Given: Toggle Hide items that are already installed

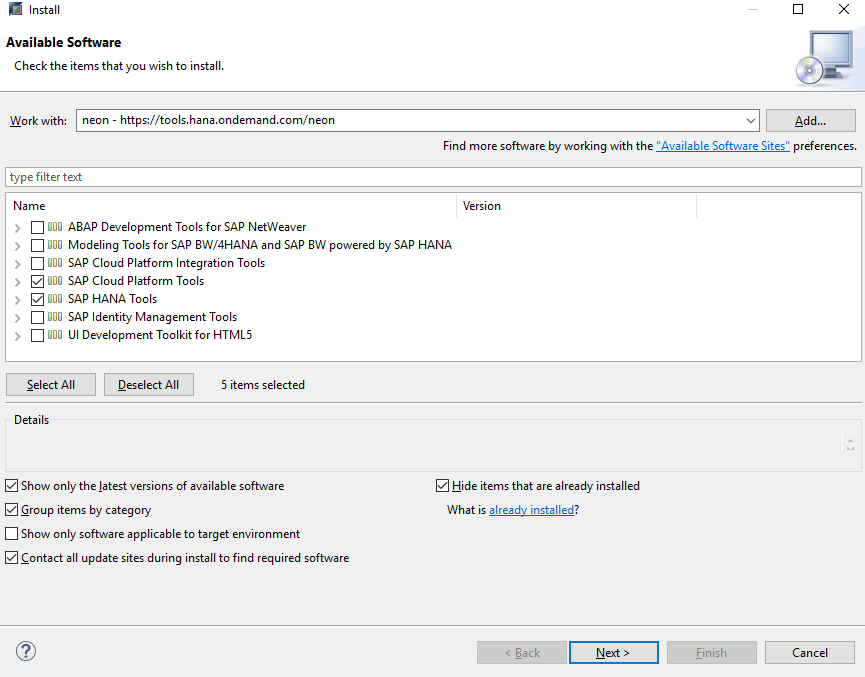Looking at the screenshot, I should pos(442,486).
